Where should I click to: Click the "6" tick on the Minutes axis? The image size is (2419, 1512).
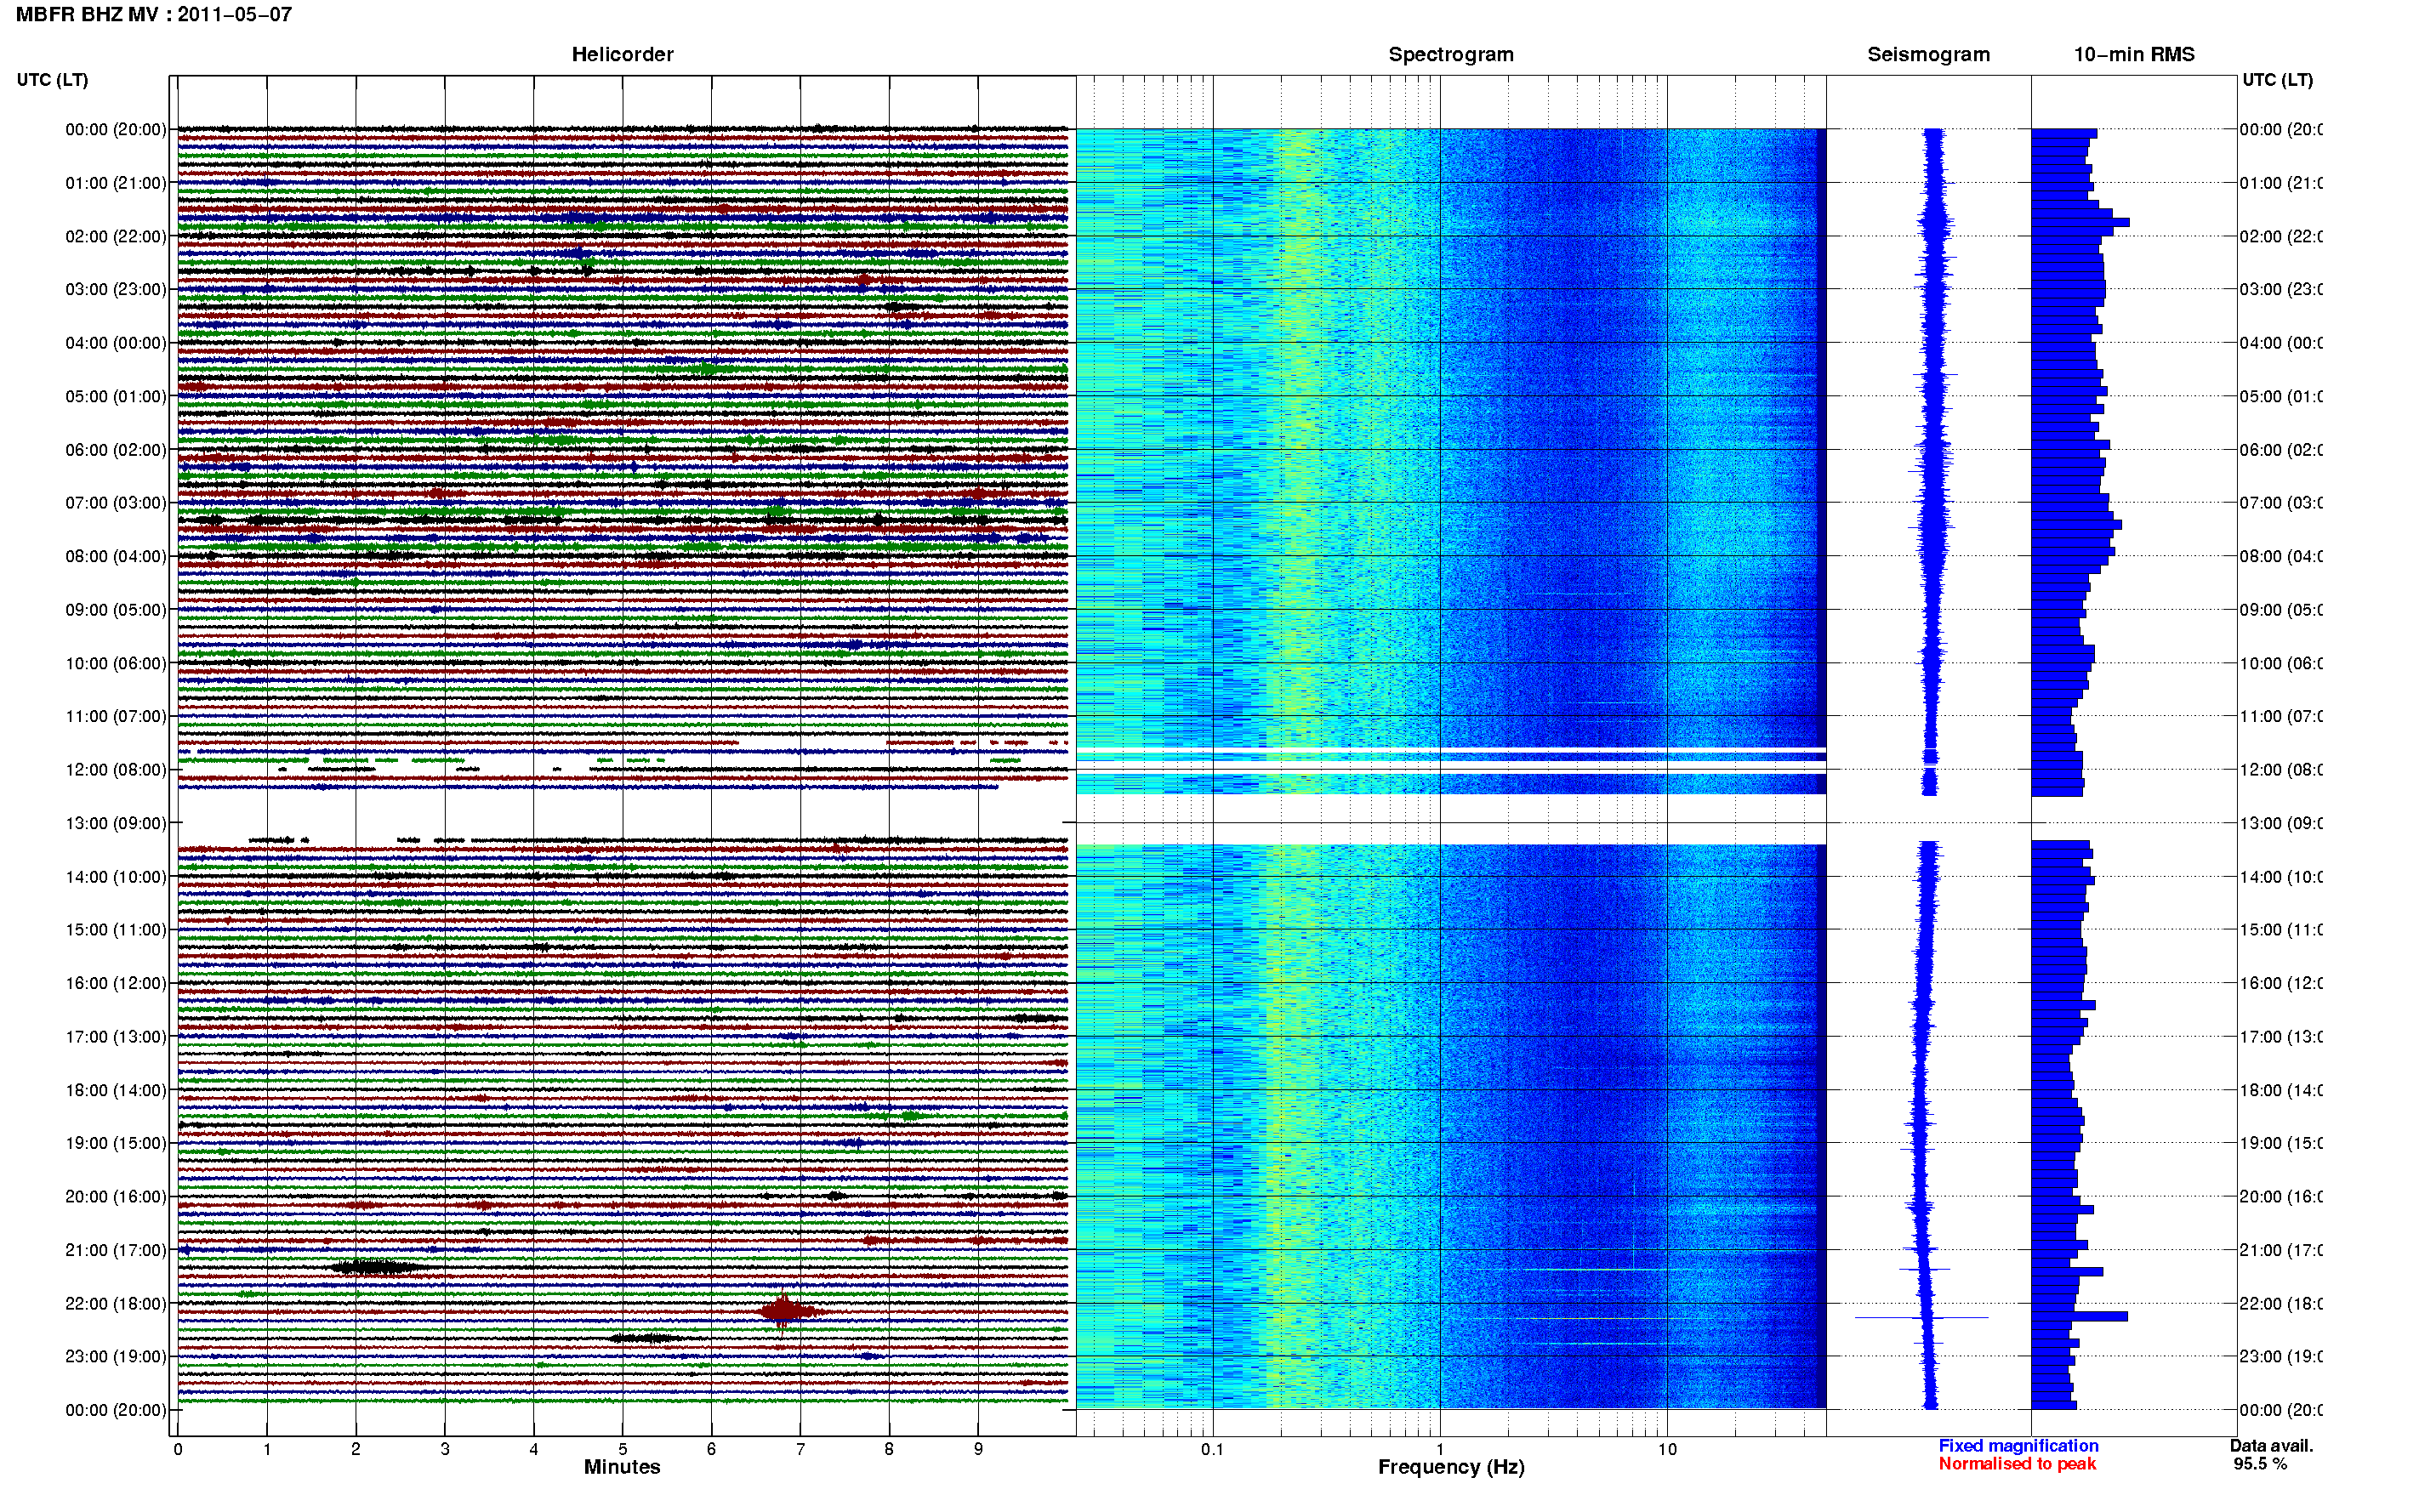point(711,1449)
